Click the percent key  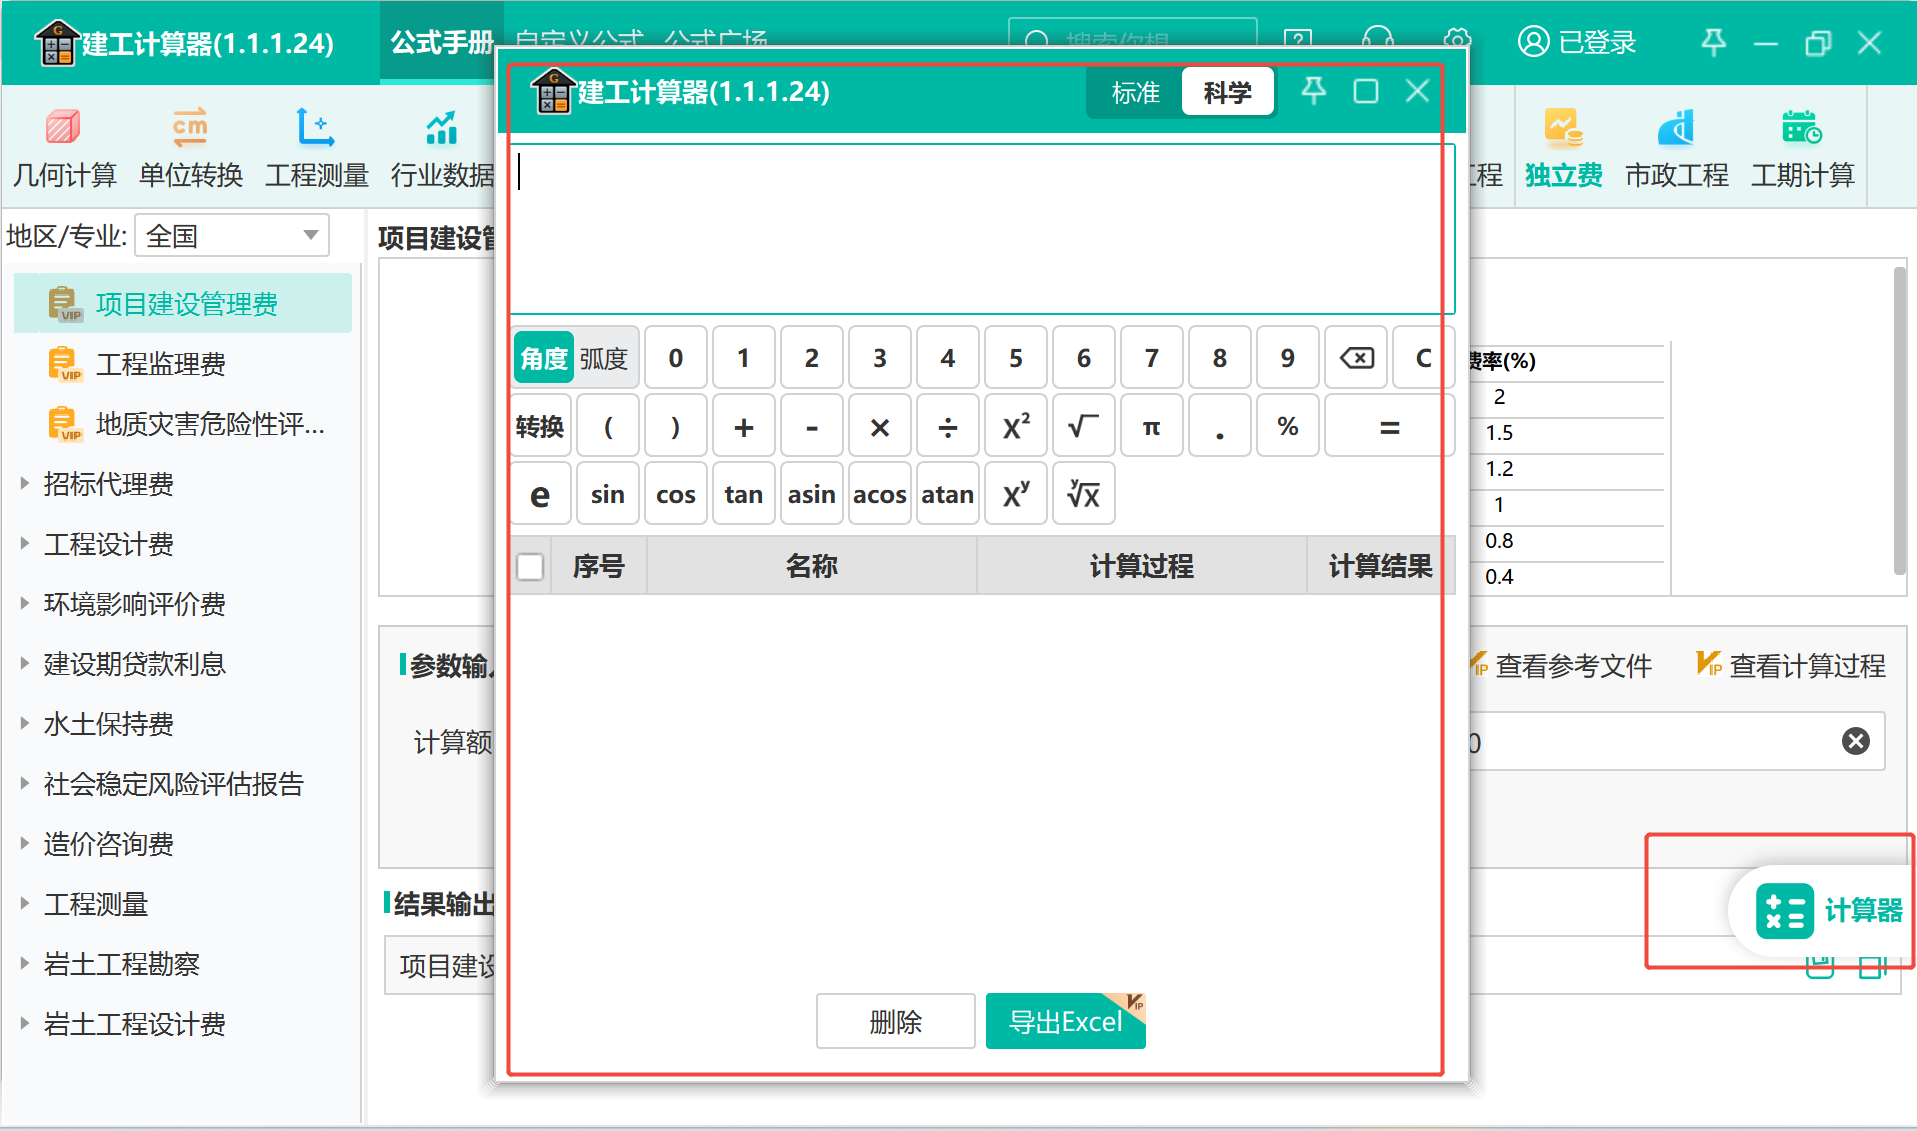pyautogui.click(x=1288, y=427)
